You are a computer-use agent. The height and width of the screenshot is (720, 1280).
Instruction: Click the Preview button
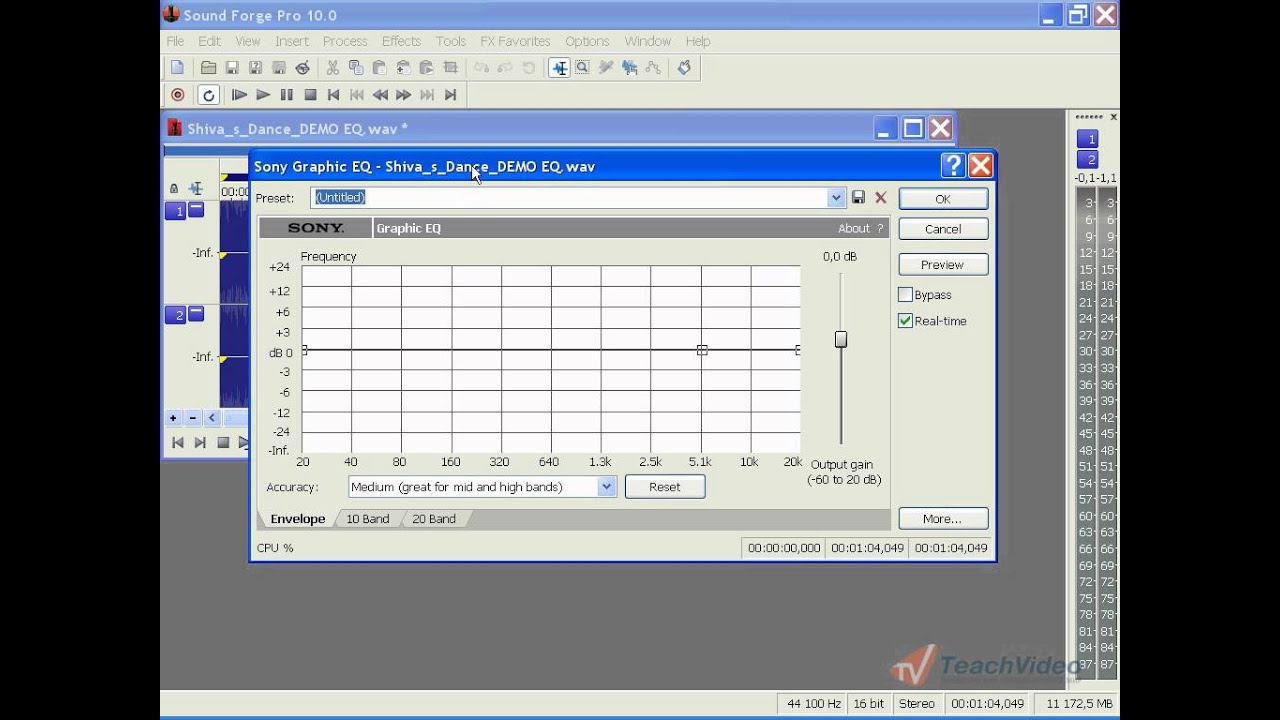pyautogui.click(x=943, y=265)
